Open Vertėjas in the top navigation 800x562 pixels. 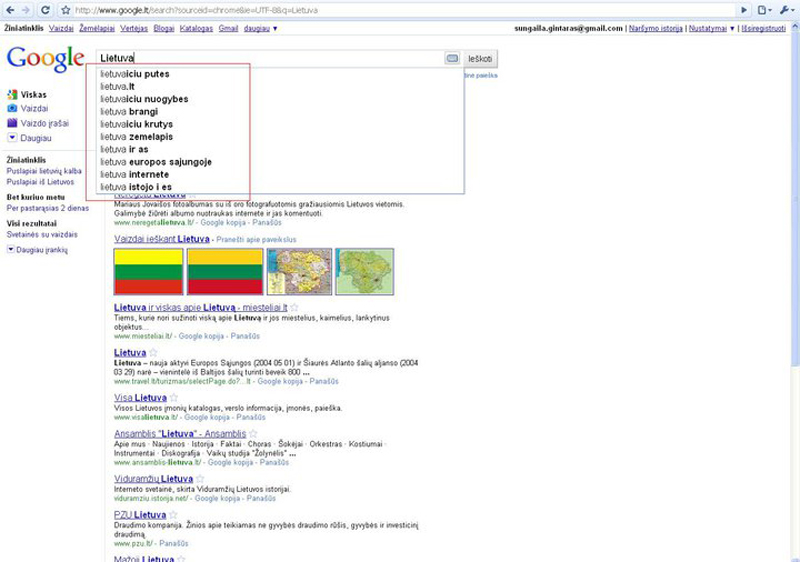click(x=134, y=29)
